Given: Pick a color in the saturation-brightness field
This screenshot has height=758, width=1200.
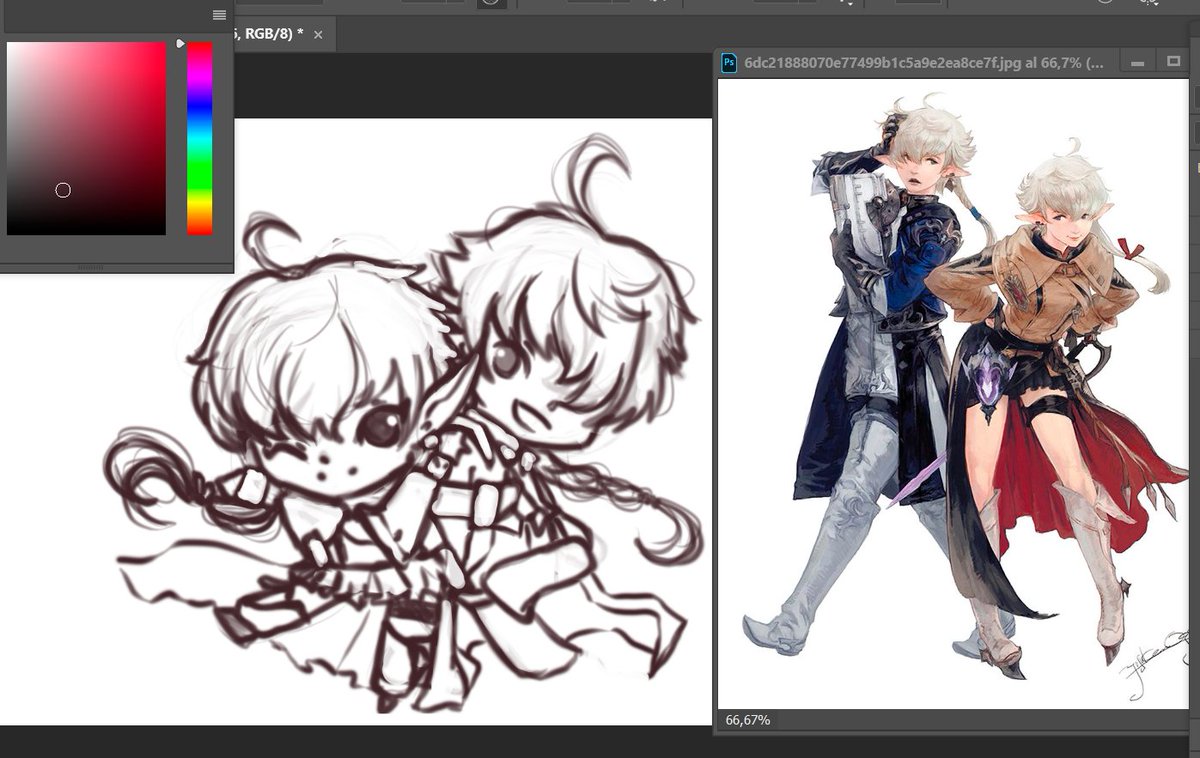Looking at the screenshot, I should (x=86, y=138).
